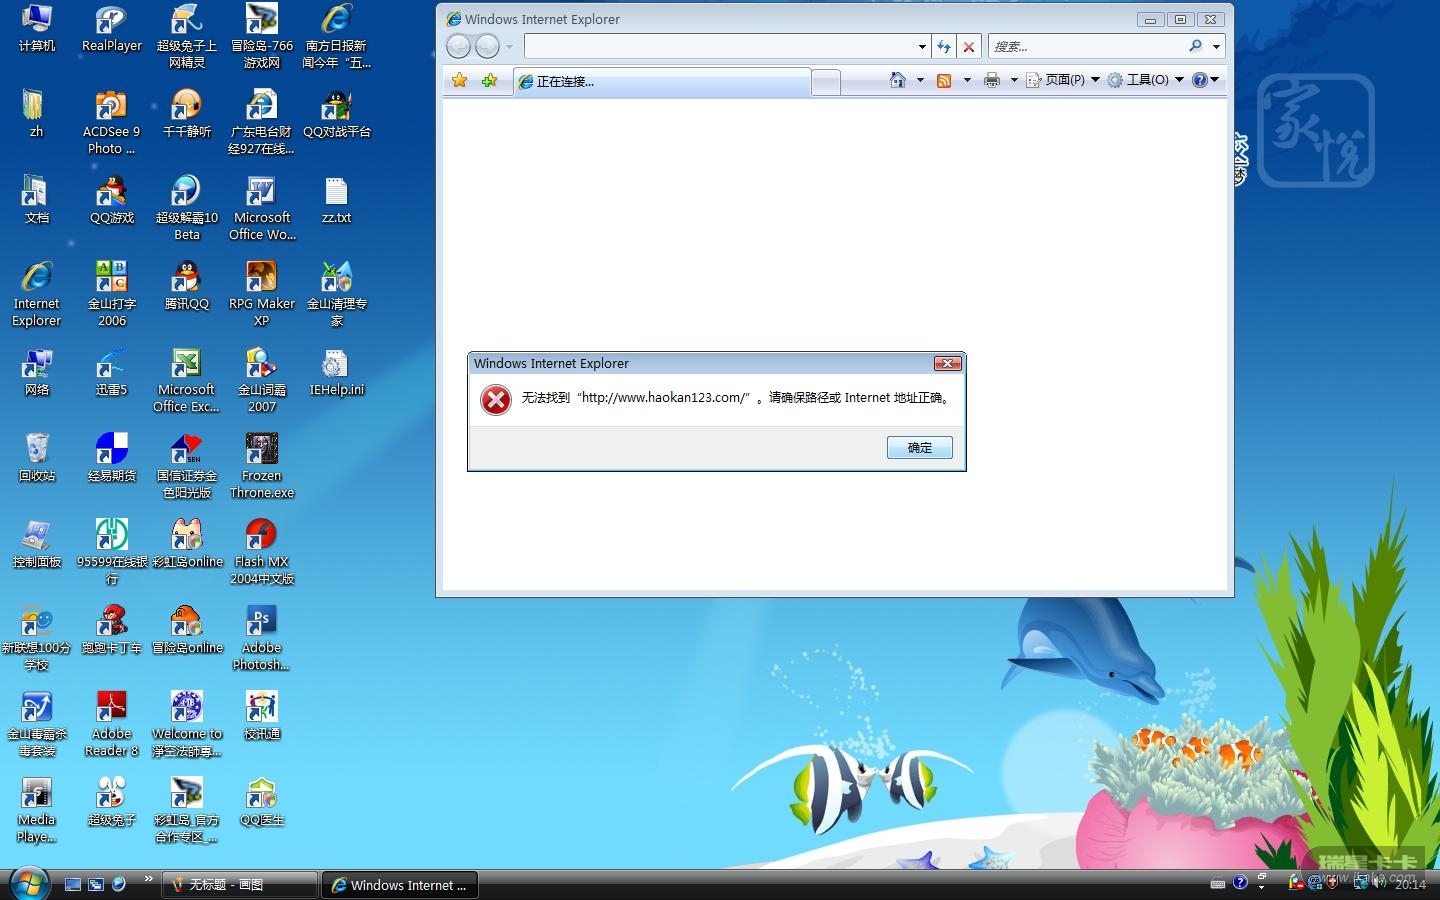Screen dimensions: 1440x900
Task: Go forward using IE's Forward arrow
Action: pos(487,46)
